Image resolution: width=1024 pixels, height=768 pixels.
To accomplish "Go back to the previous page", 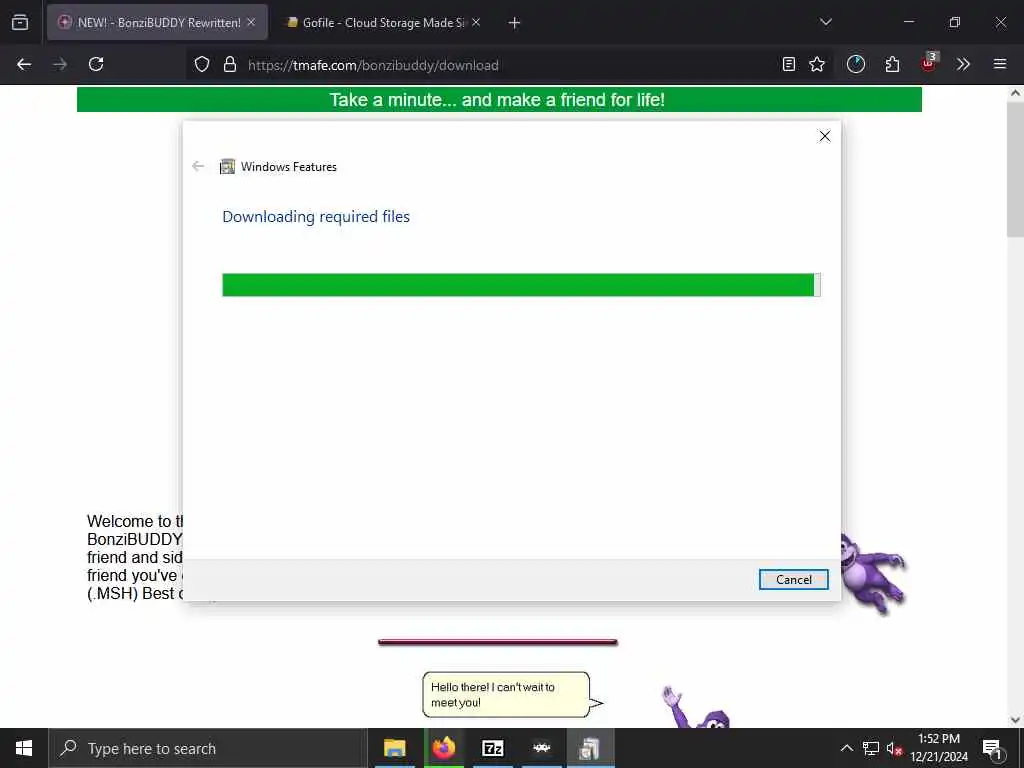I will click(24, 64).
